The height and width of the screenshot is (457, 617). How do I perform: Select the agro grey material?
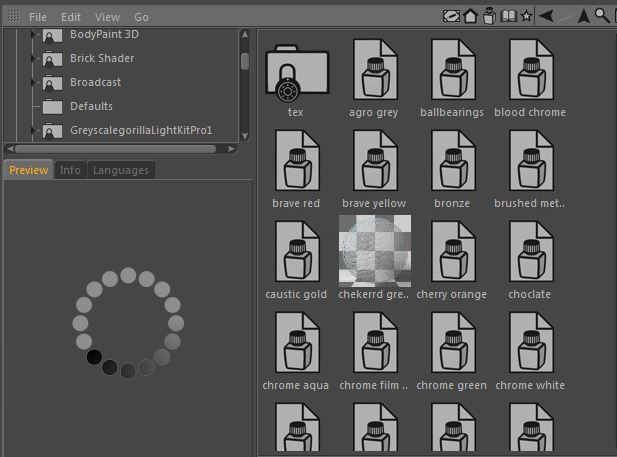375,69
